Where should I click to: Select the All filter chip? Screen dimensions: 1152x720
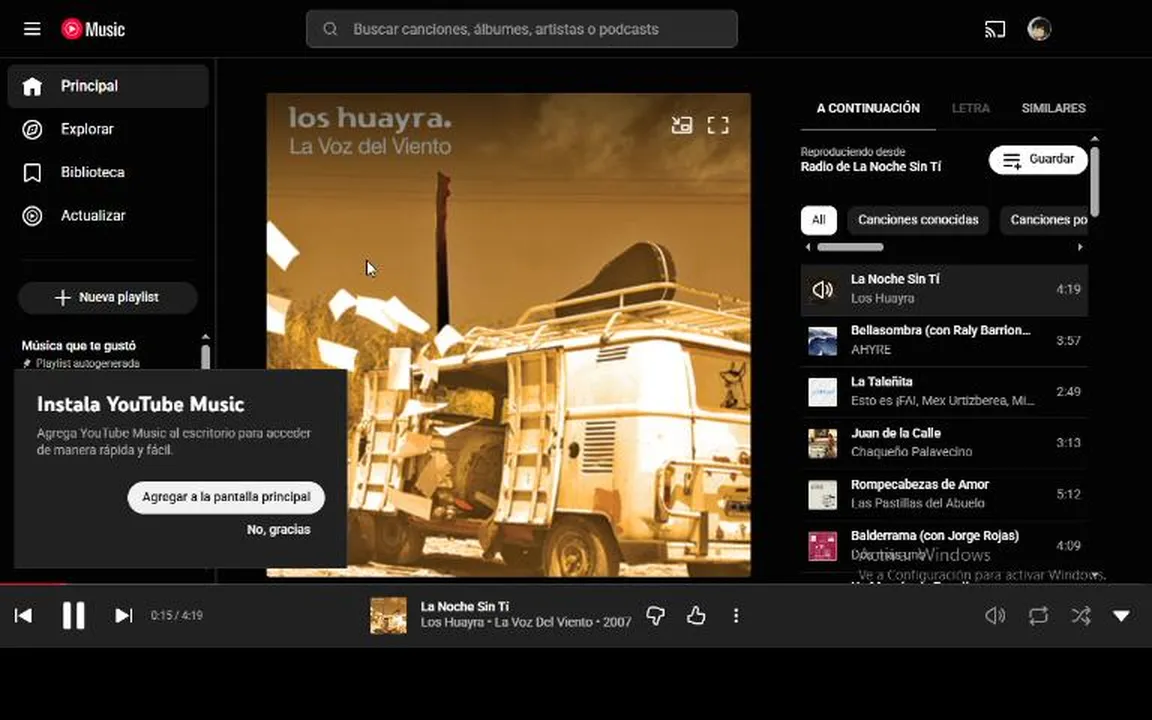818,220
